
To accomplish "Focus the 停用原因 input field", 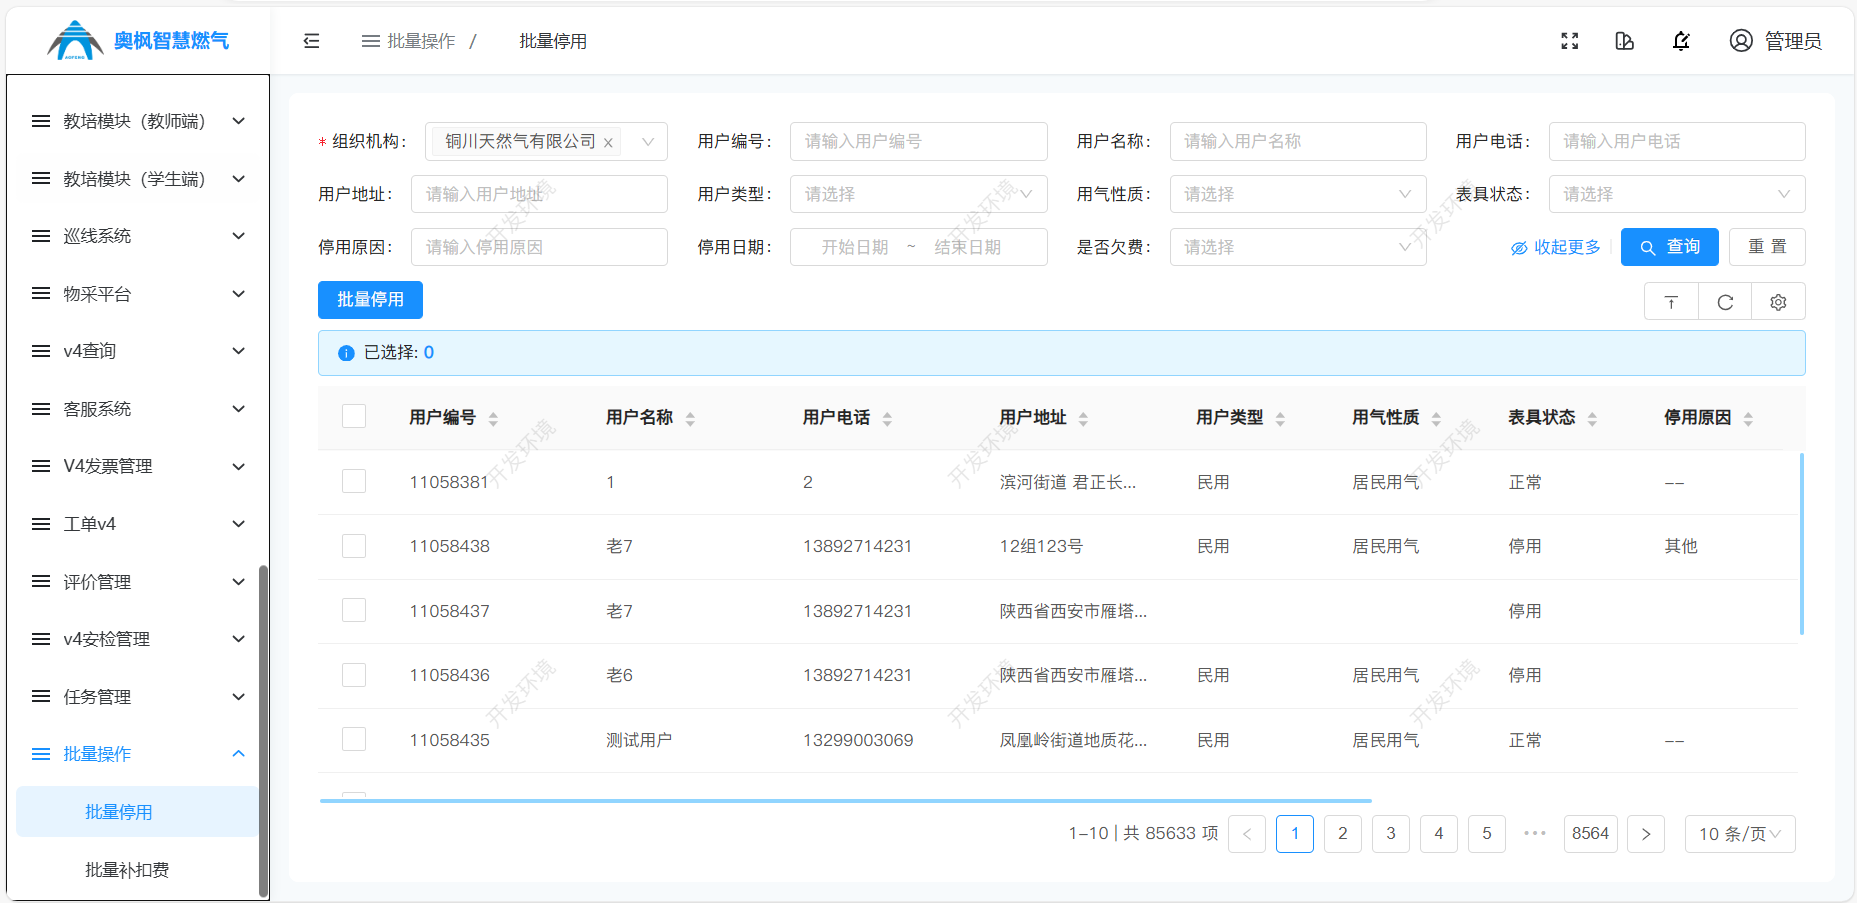I will tap(539, 247).
